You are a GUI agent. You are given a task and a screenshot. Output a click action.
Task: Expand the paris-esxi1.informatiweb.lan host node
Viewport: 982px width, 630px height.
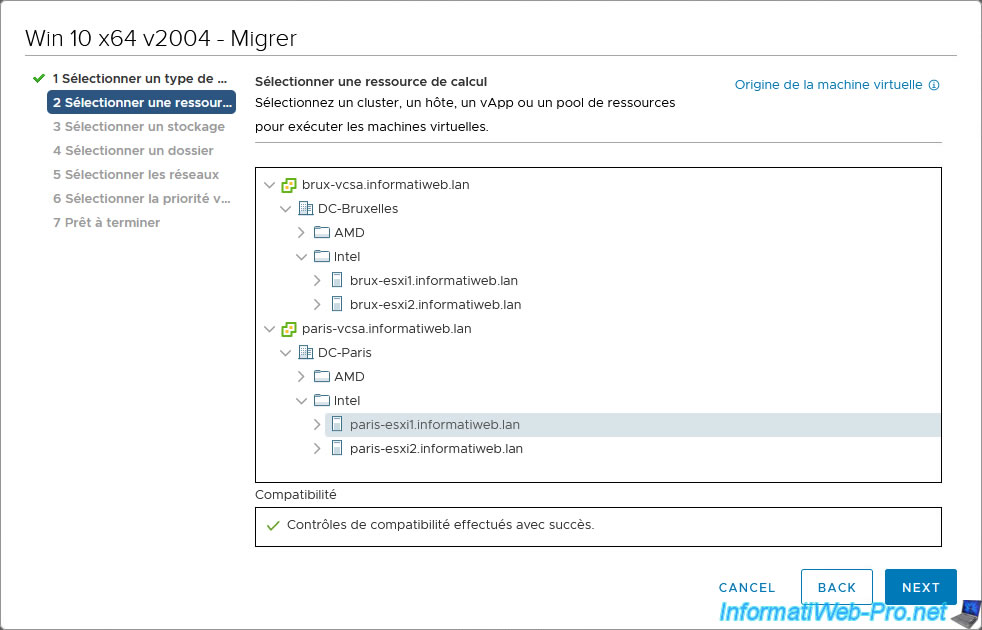pyautogui.click(x=317, y=425)
